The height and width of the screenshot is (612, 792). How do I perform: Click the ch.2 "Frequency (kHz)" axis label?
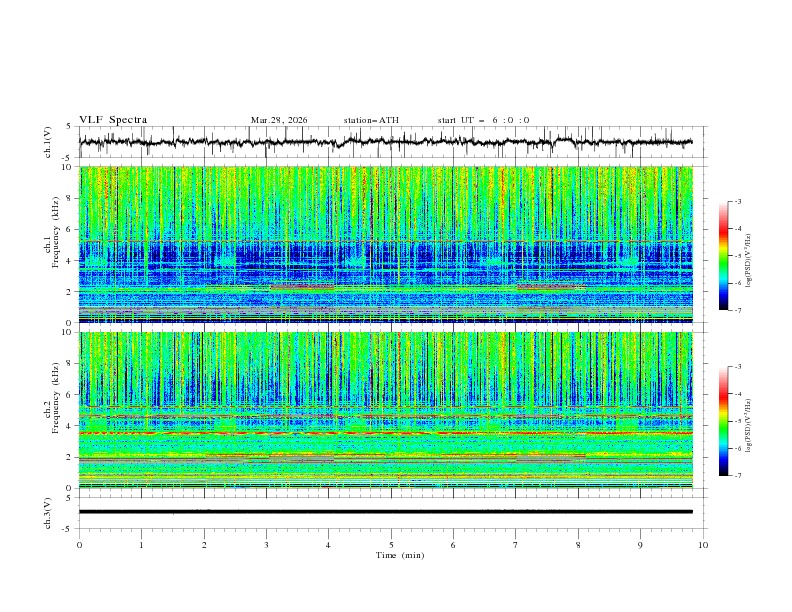56,398
